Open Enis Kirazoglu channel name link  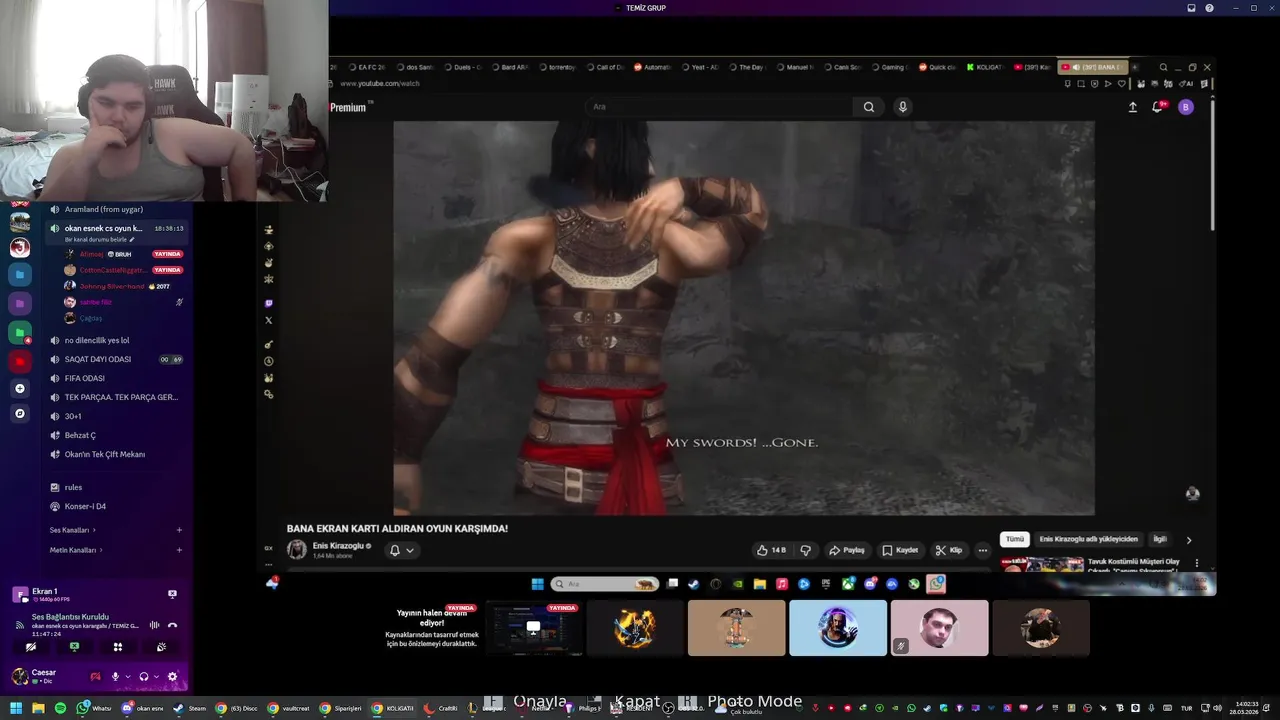pyautogui.click(x=338, y=546)
